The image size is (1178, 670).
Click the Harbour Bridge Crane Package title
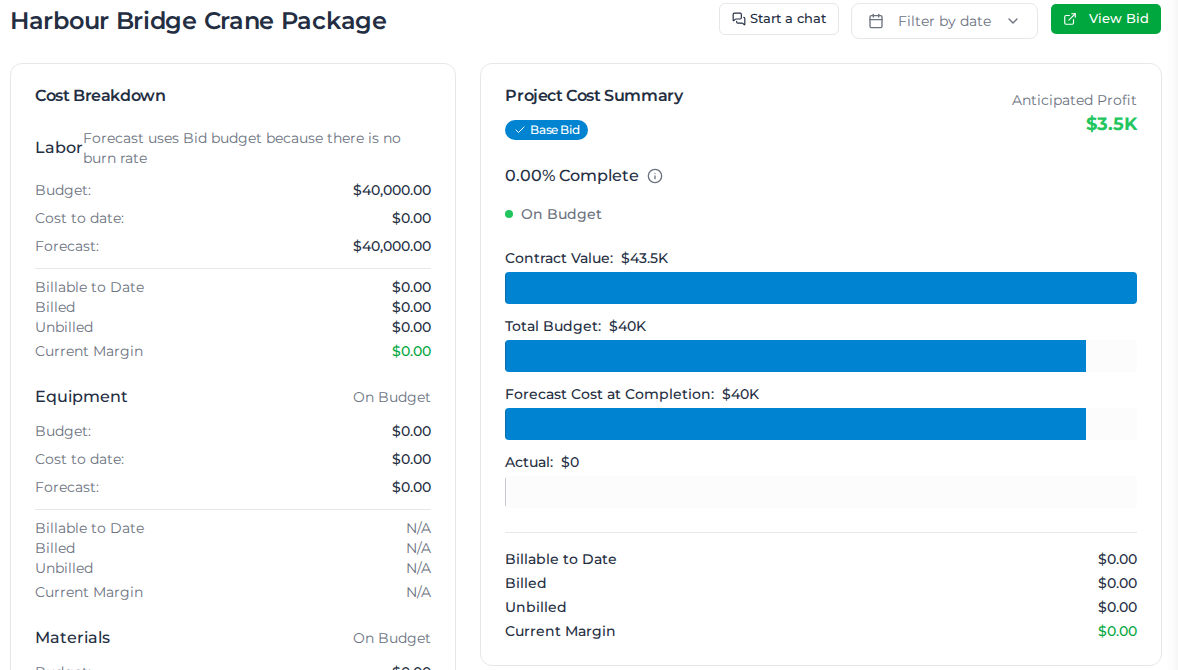[x=198, y=21]
